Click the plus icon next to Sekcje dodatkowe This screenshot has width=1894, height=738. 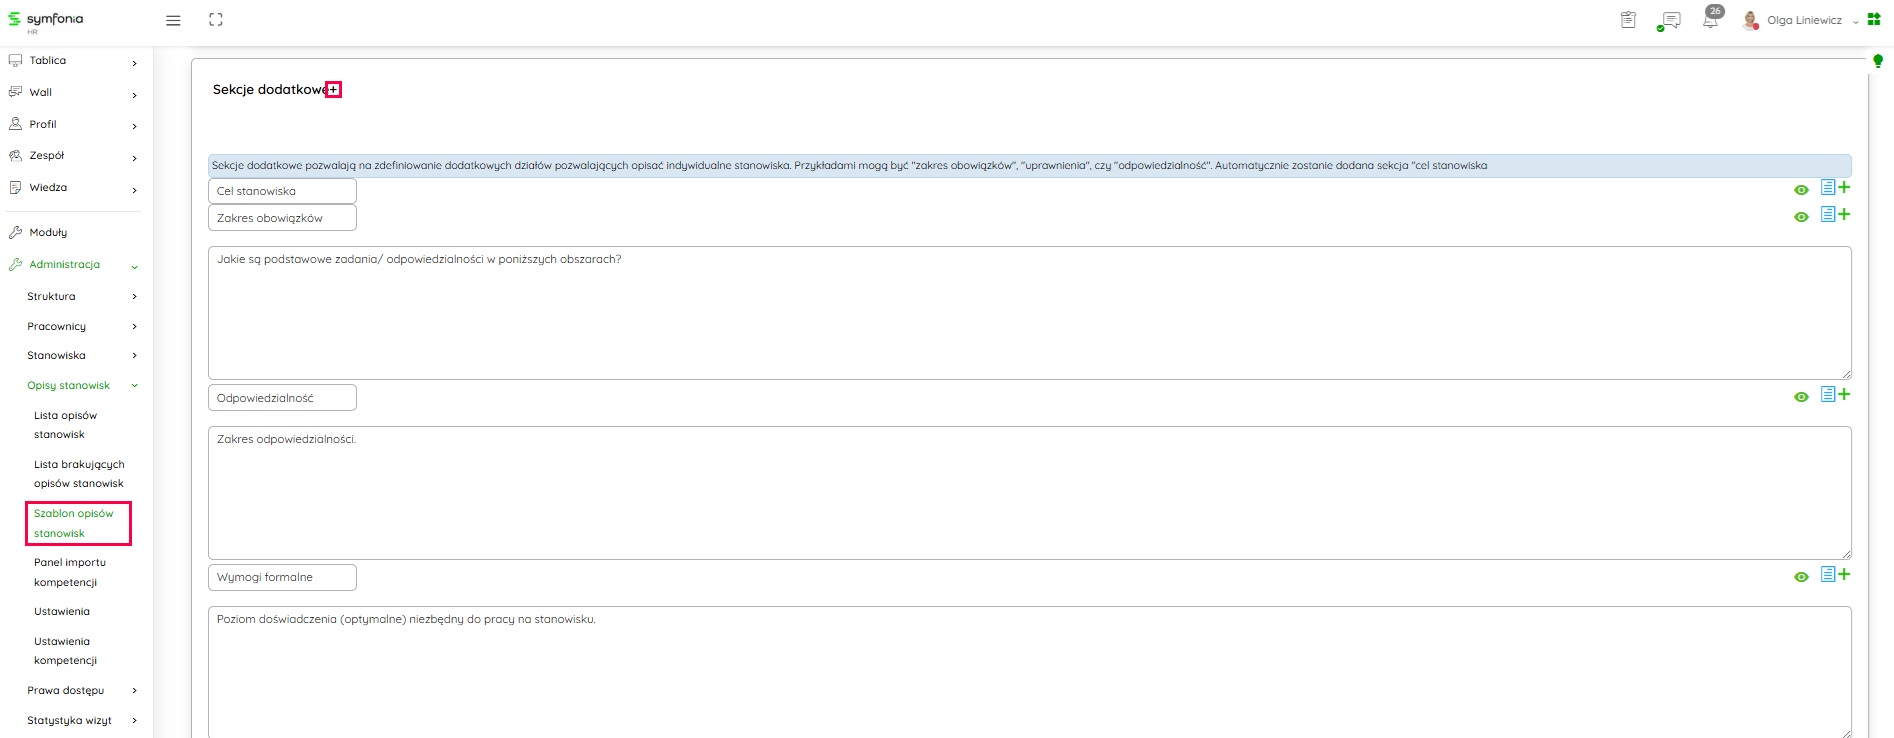[334, 90]
